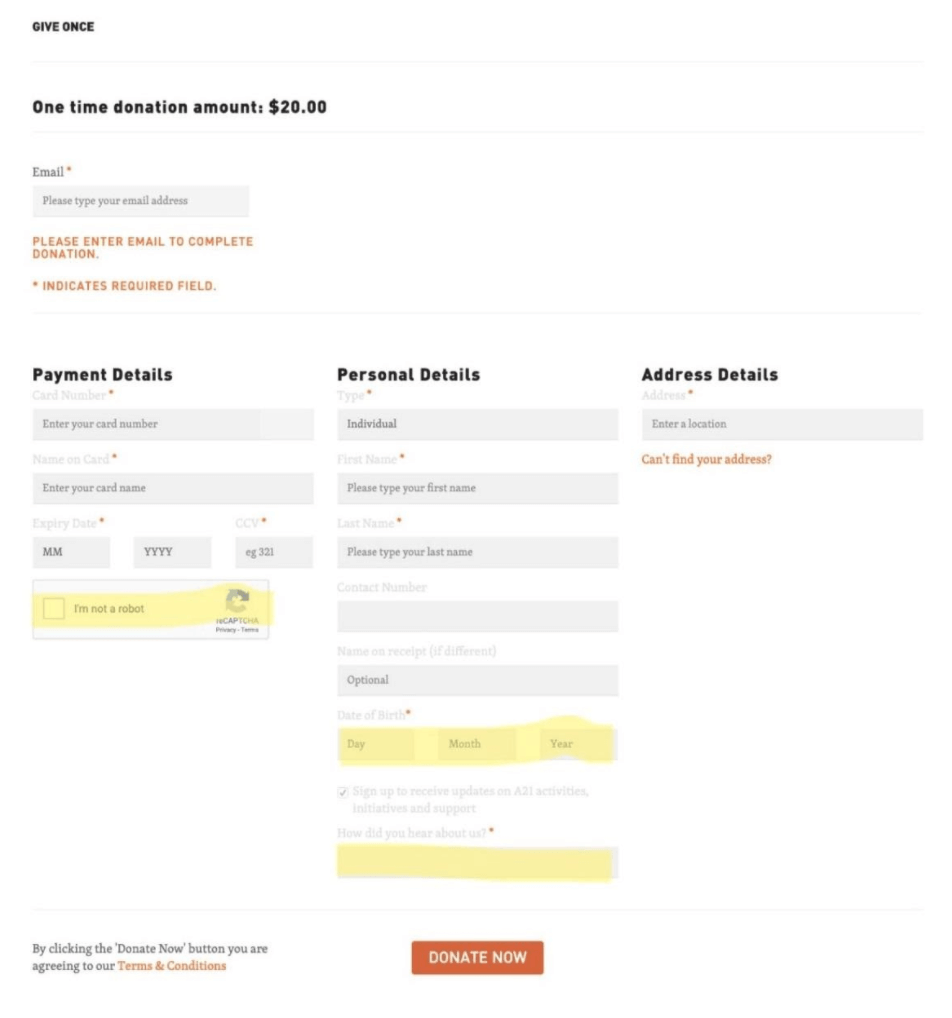Focus the card number input
The width and height of the screenshot is (952, 1018).
(x=172, y=424)
